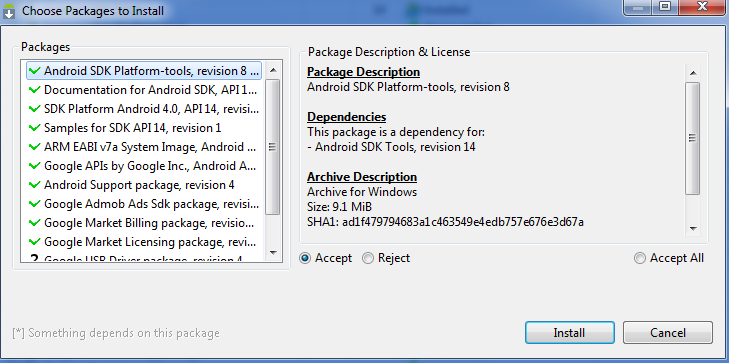Maximize the Choose Packages to Install window
The height and width of the screenshot is (363, 729).
pyautogui.click(x=666, y=7)
